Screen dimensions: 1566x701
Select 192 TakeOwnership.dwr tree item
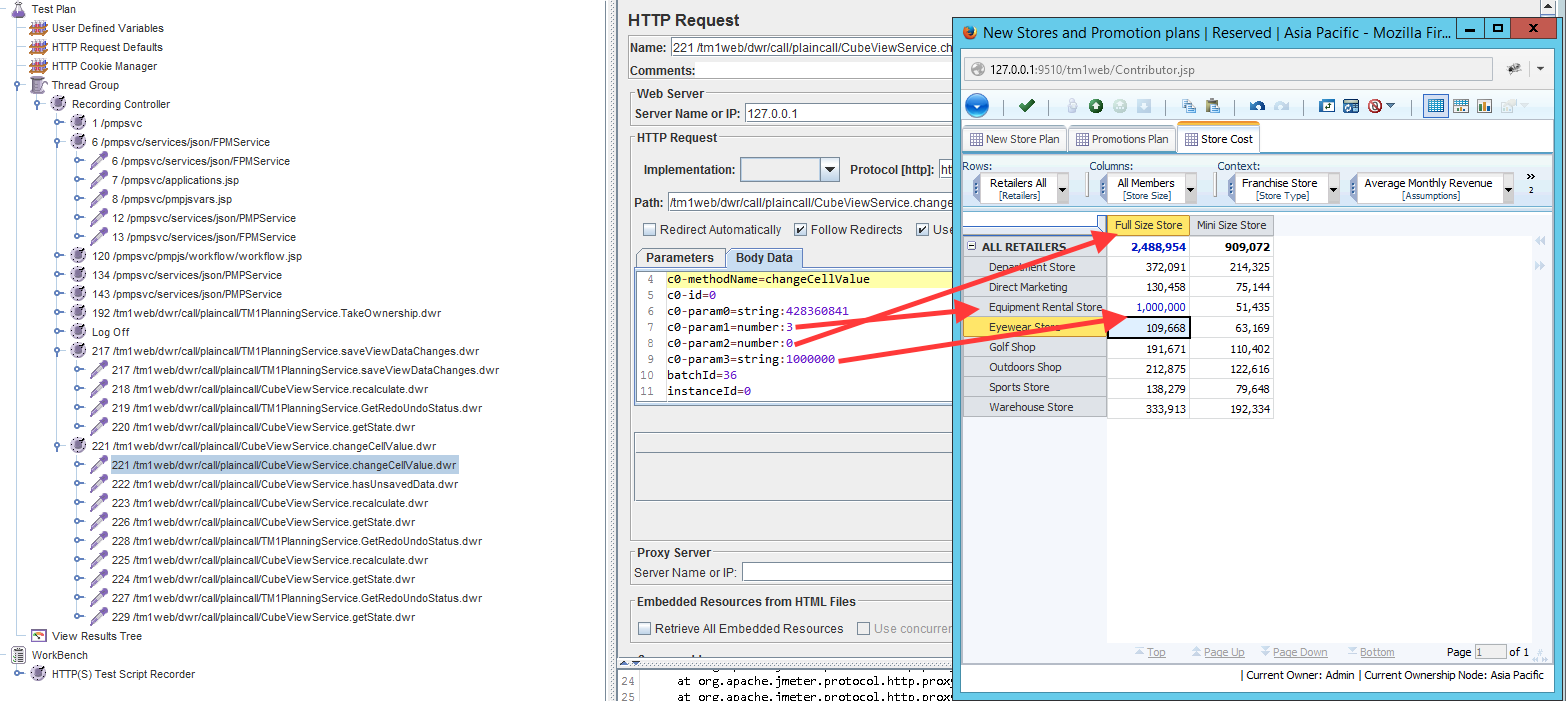tap(267, 313)
